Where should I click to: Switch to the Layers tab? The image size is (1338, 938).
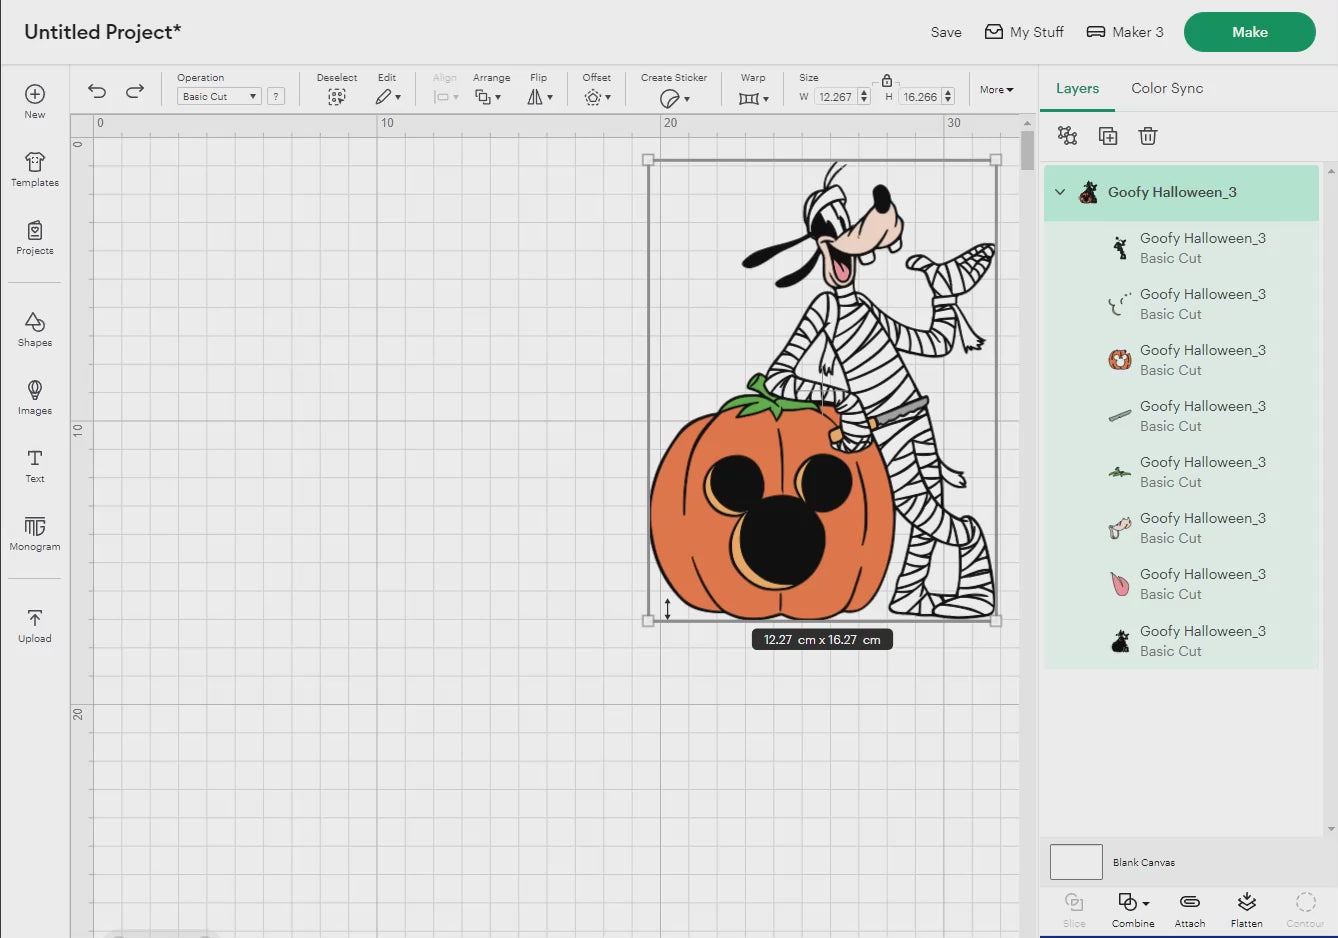[x=1077, y=88]
